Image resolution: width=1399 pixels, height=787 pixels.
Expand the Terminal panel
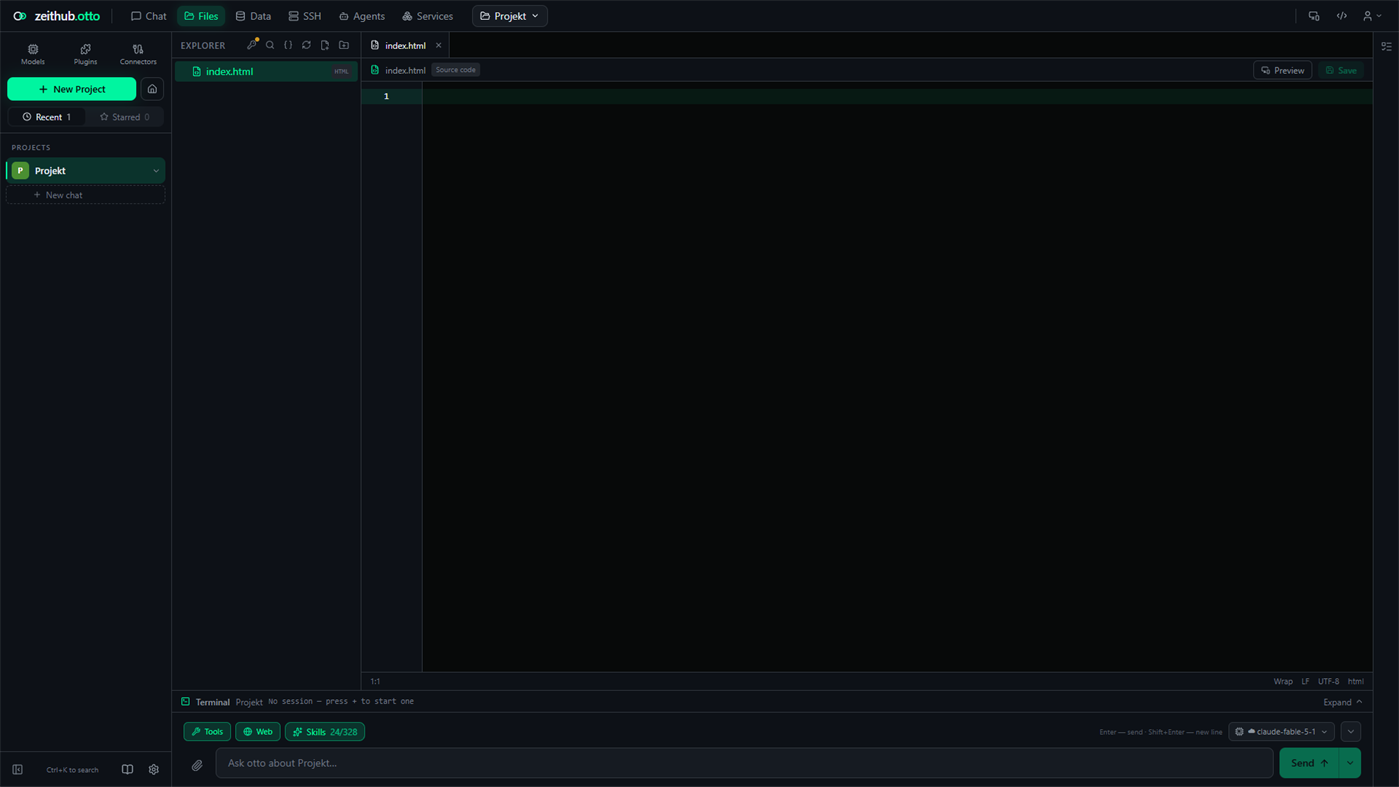(x=1342, y=702)
